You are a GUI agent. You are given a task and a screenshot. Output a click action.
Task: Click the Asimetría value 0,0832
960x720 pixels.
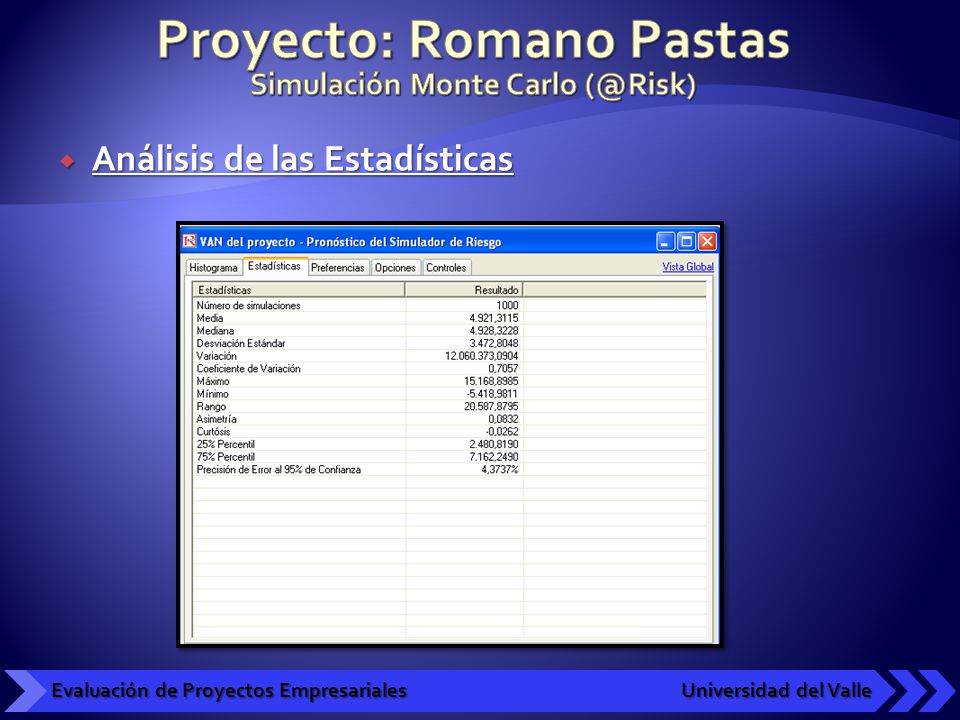(503, 419)
